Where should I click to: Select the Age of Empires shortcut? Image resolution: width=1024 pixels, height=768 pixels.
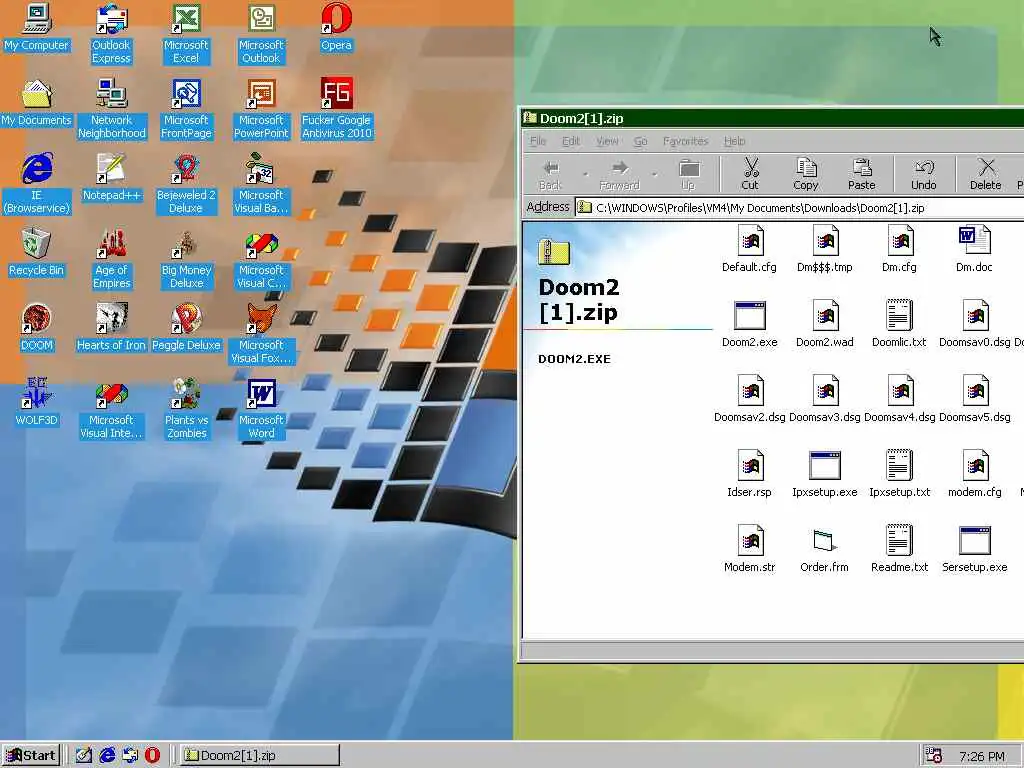112,259
